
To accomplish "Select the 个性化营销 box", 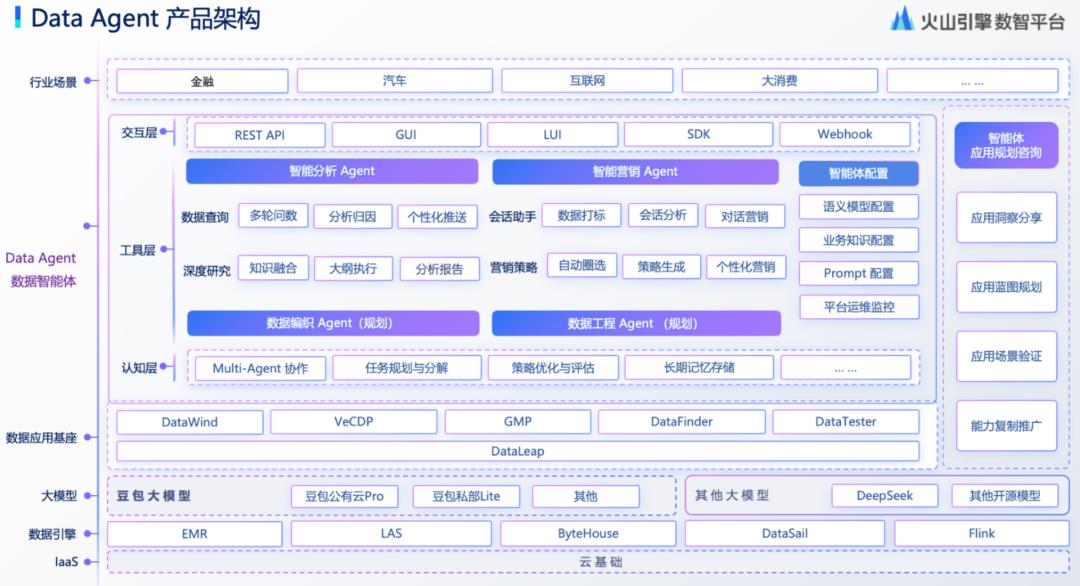I will click(x=746, y=267).
